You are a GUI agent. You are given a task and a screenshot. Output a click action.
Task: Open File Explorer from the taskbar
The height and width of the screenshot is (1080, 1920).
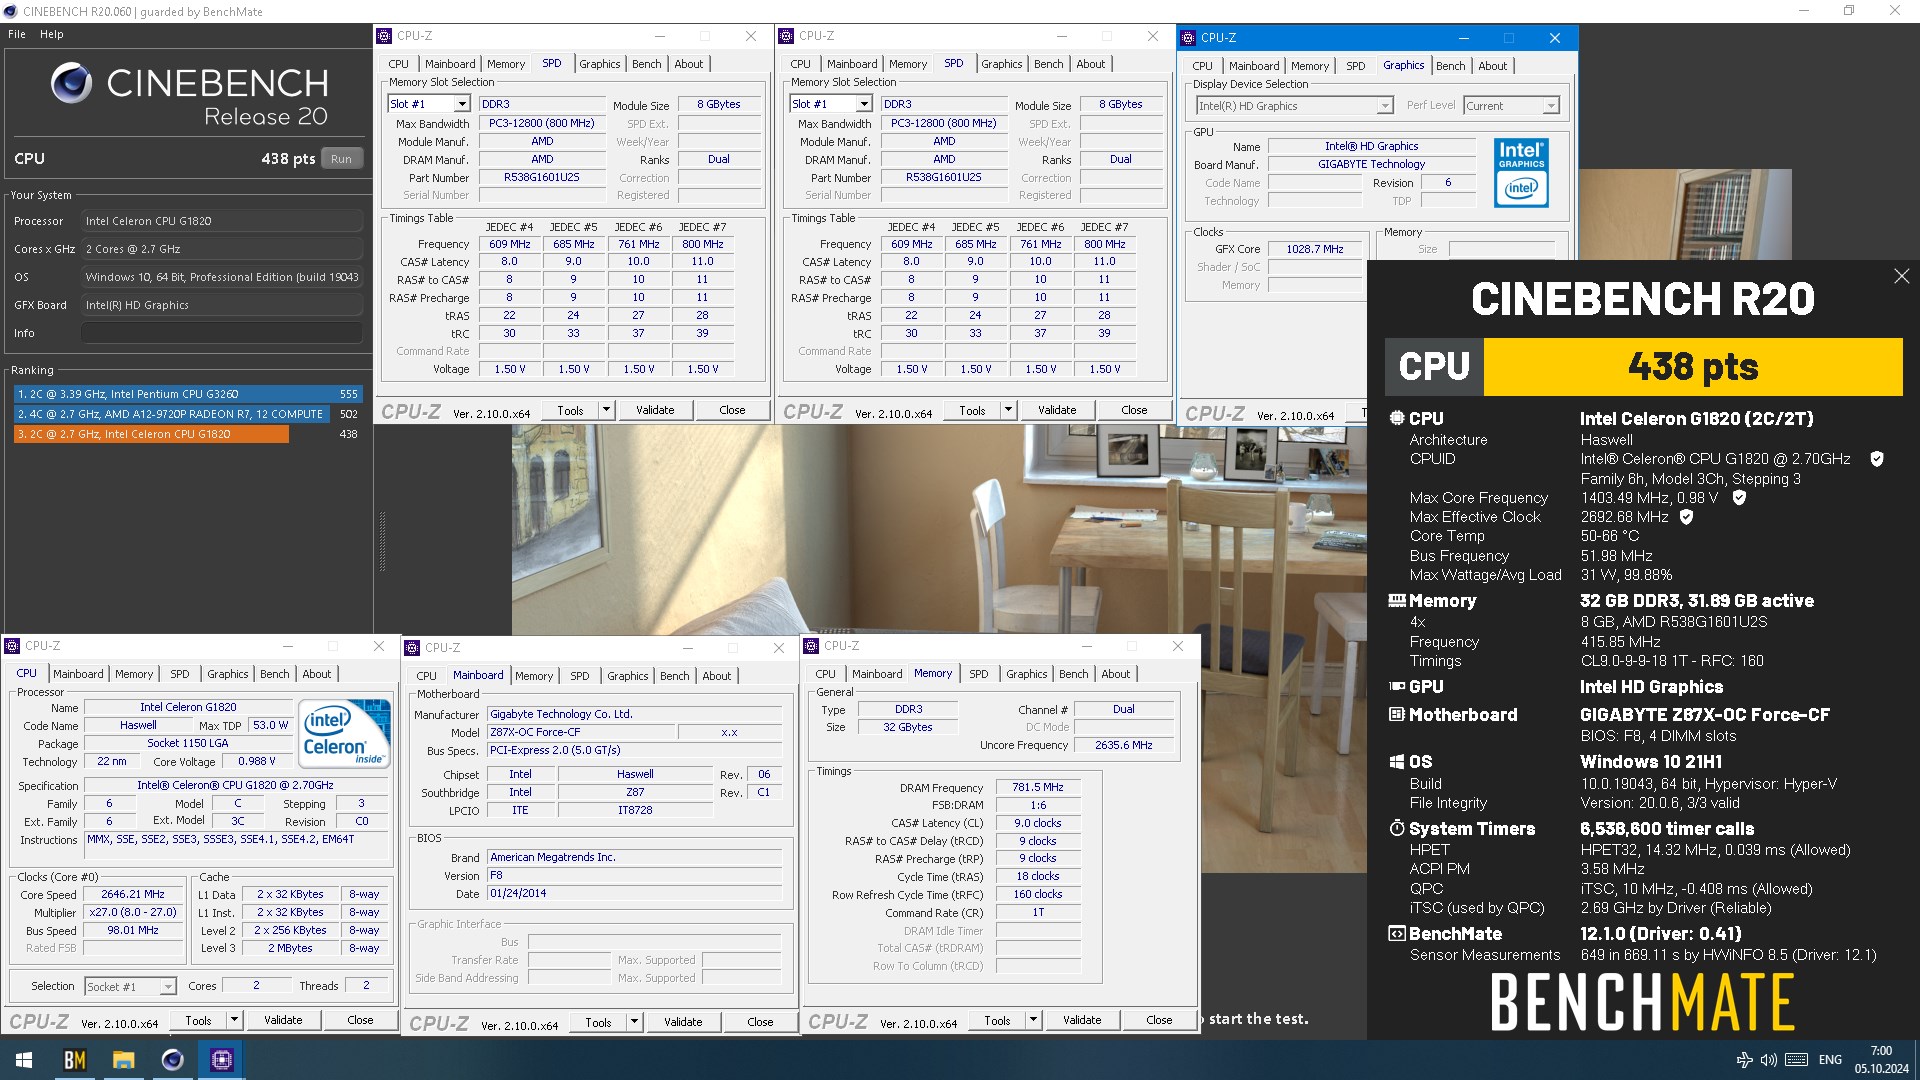[x=124, y=1060]
